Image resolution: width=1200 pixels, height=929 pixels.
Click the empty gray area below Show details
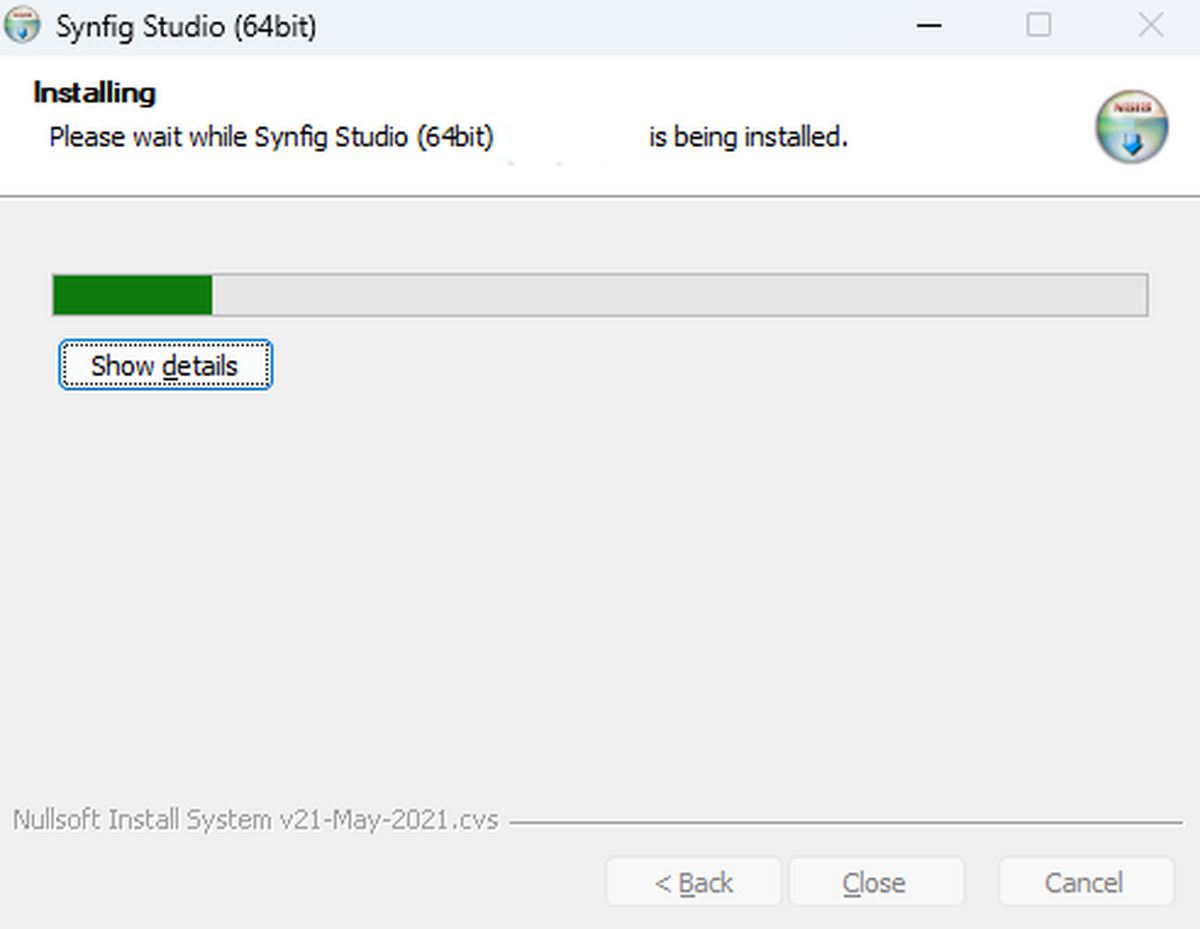[x=600, y=580]
